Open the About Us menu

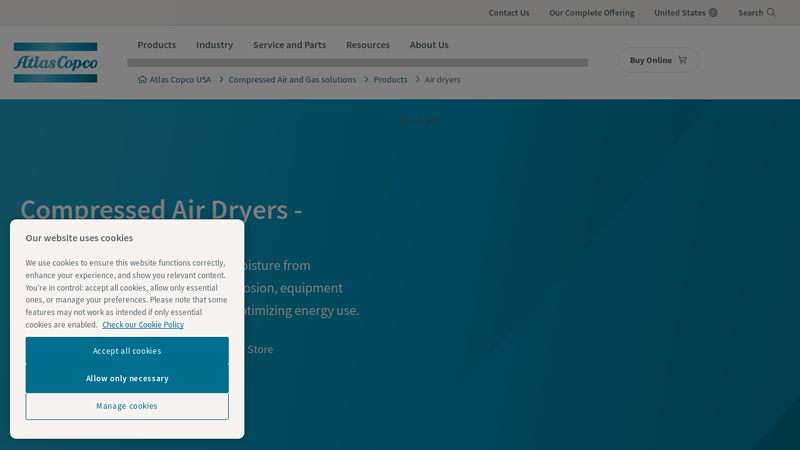pyautogui.click(x=429, y=45)
